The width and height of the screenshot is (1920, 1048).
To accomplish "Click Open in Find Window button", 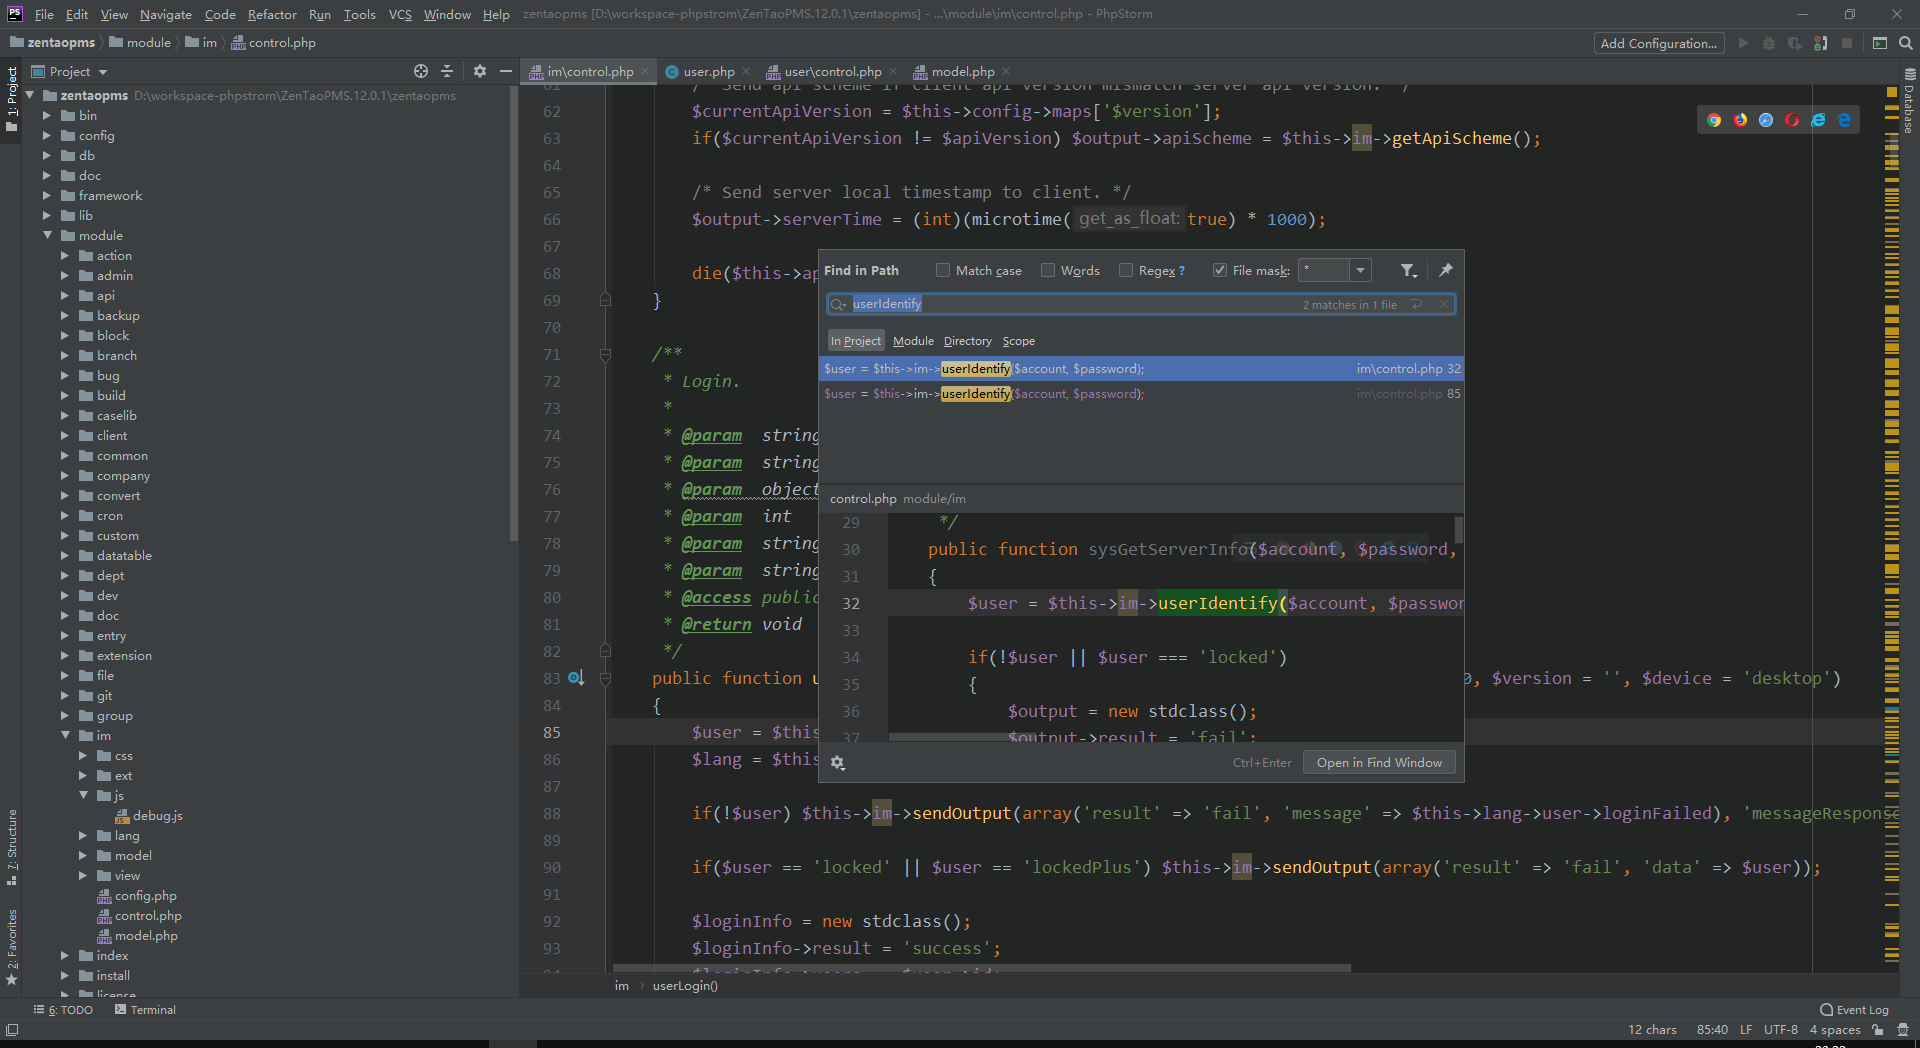I will pos(1379,763).
